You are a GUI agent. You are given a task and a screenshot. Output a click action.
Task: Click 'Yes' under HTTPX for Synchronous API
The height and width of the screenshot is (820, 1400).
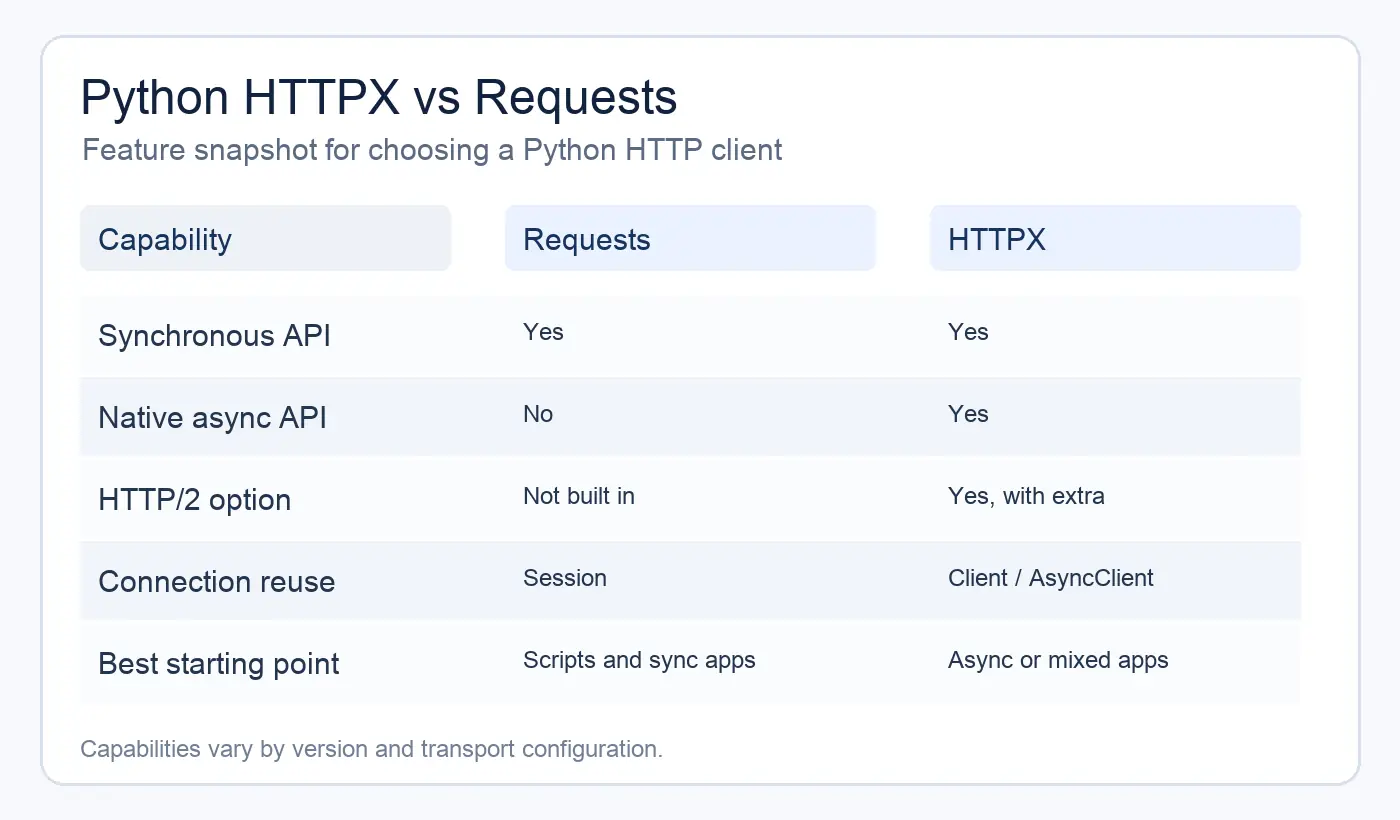coord(968,332)
